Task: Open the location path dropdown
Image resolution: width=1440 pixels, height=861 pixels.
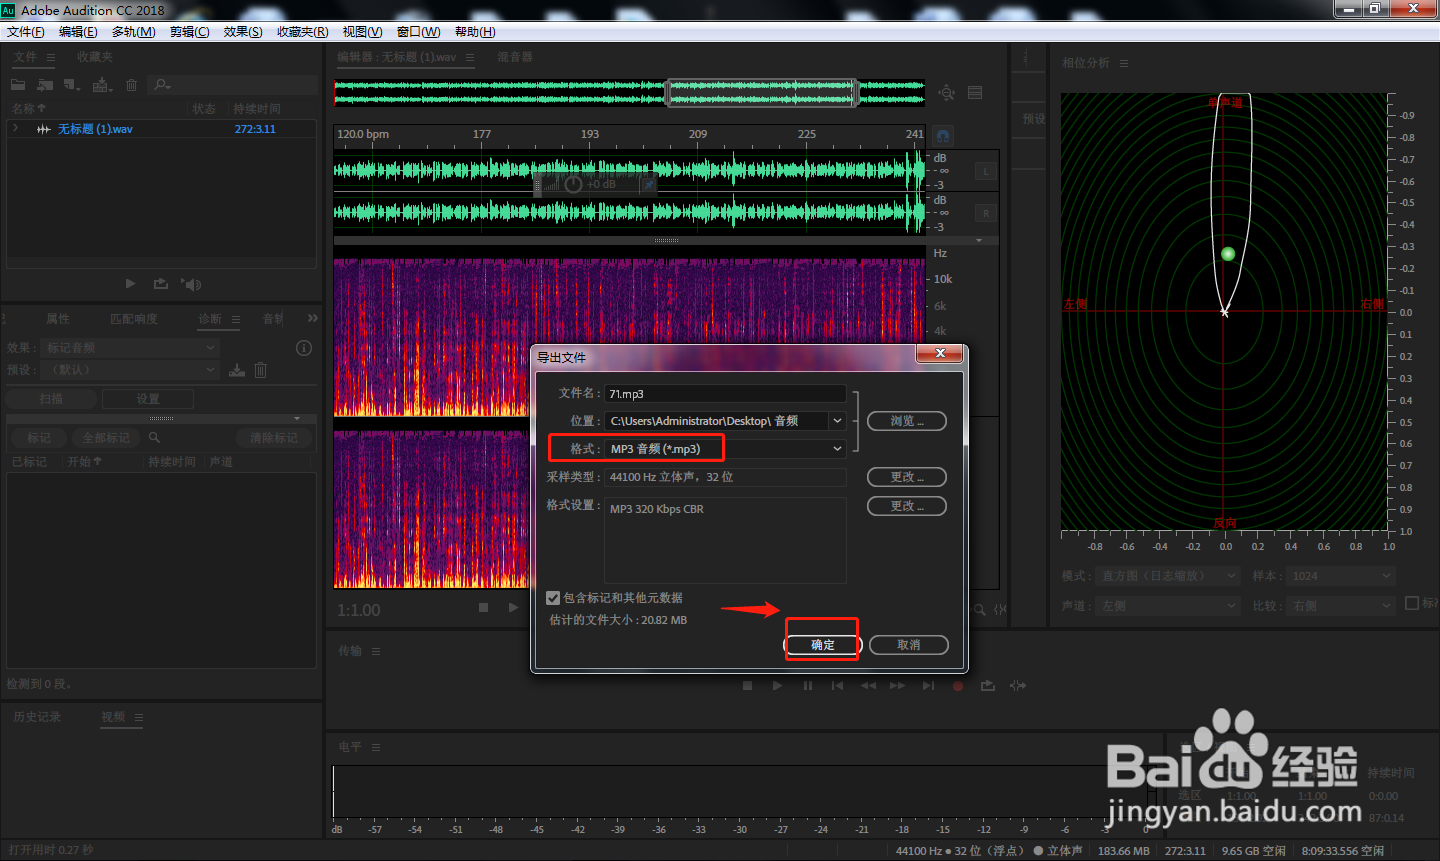Action: pyautogui.click(x=837, y=421)
